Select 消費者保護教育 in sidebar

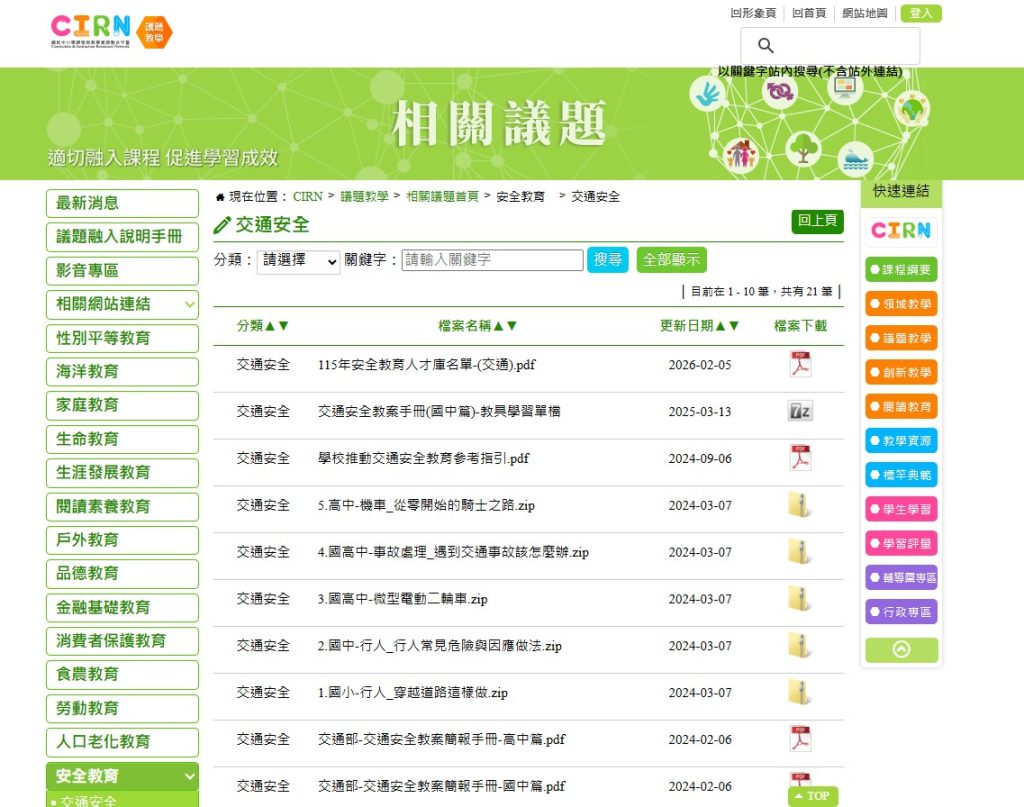point(122,641)
